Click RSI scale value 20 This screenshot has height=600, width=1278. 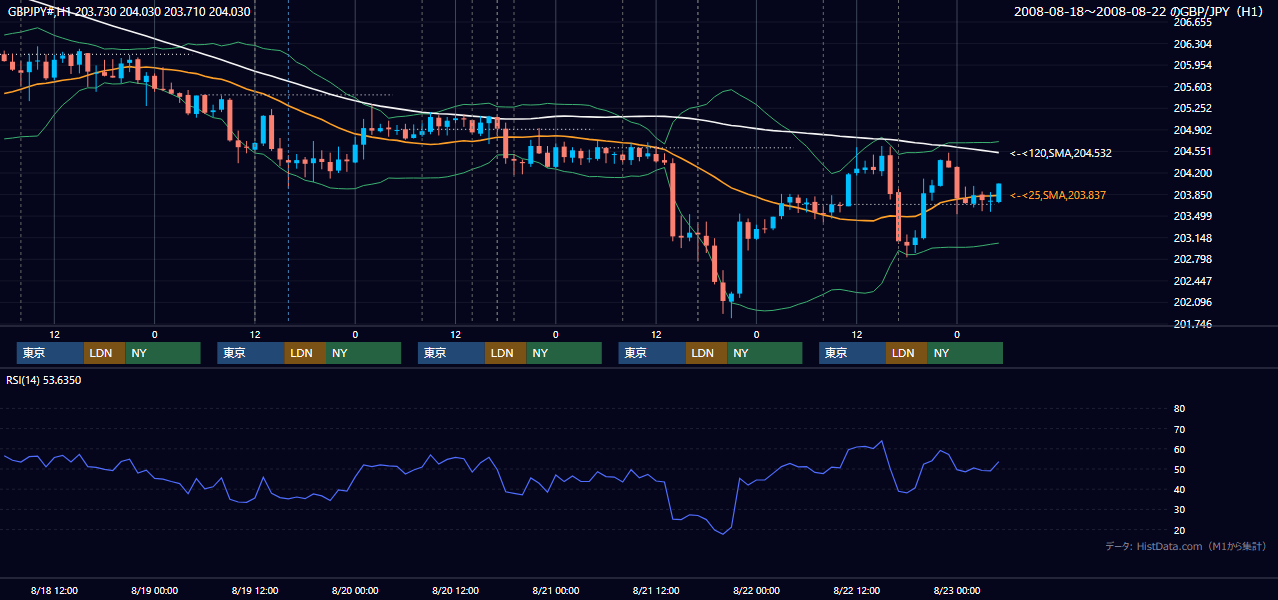coord(1179,530)
